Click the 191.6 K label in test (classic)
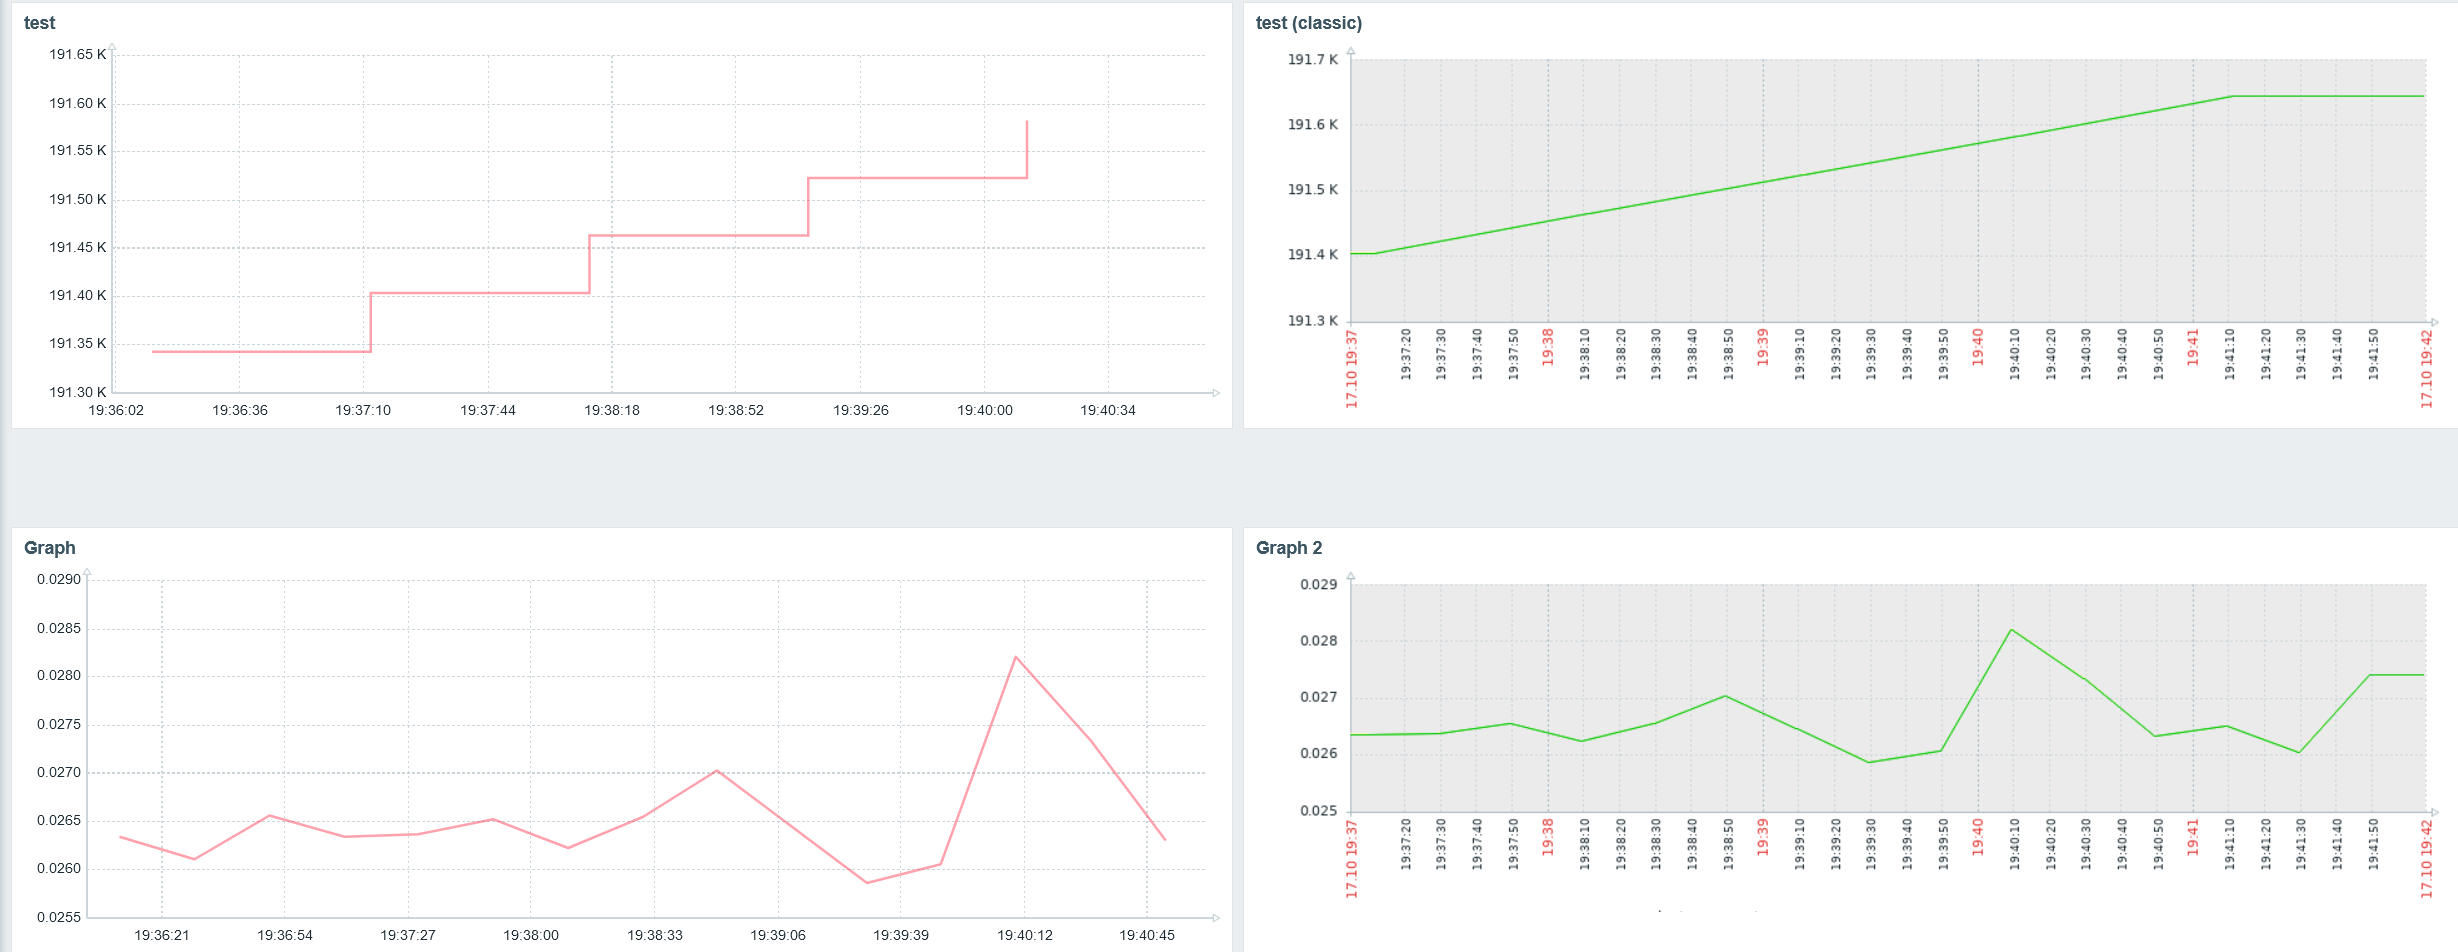Screen dimensions: 2458x952 tap(1312, 124)
